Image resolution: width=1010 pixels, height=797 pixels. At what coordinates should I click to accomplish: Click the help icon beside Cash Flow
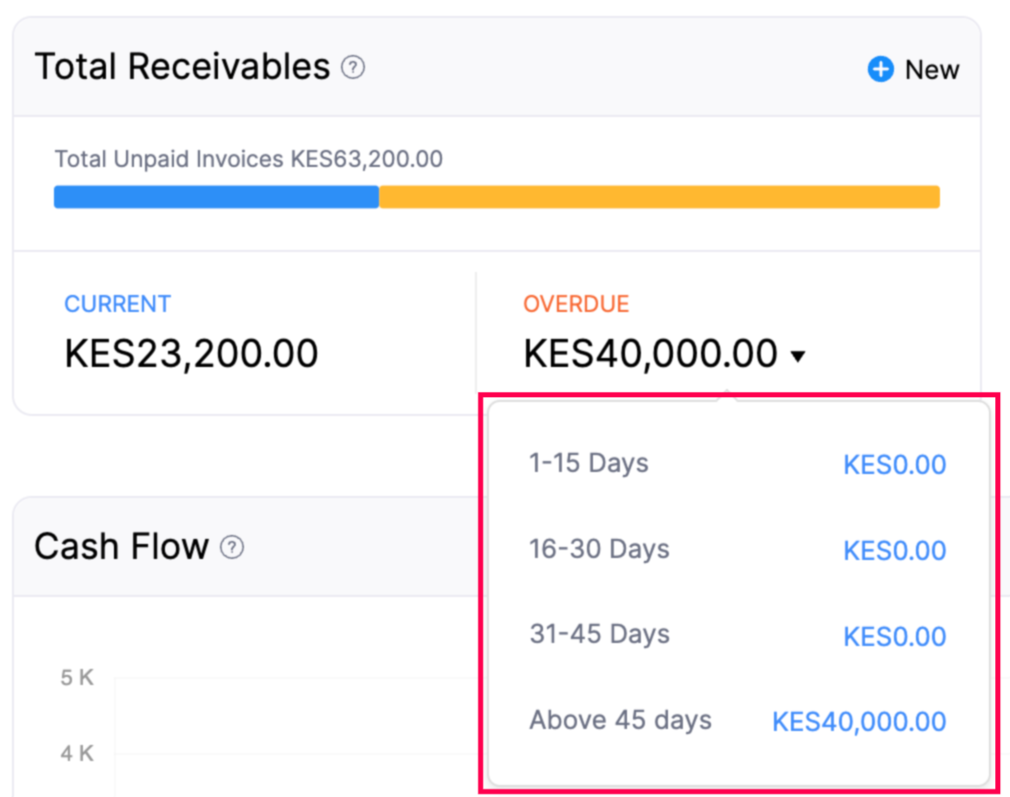[233, 547]
